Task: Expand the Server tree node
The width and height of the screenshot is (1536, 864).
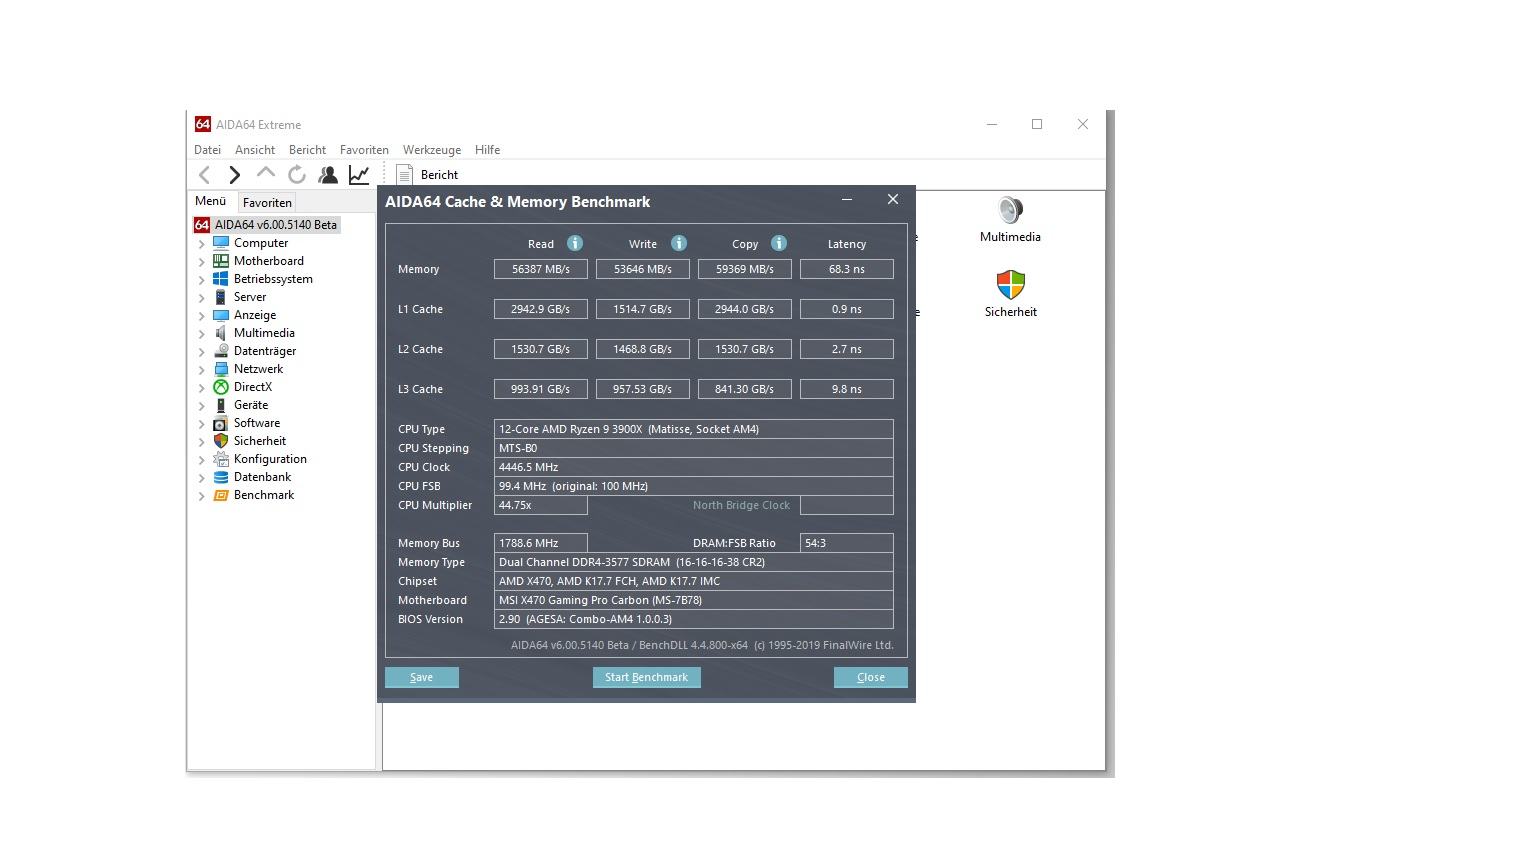Action: click(201, 298)
